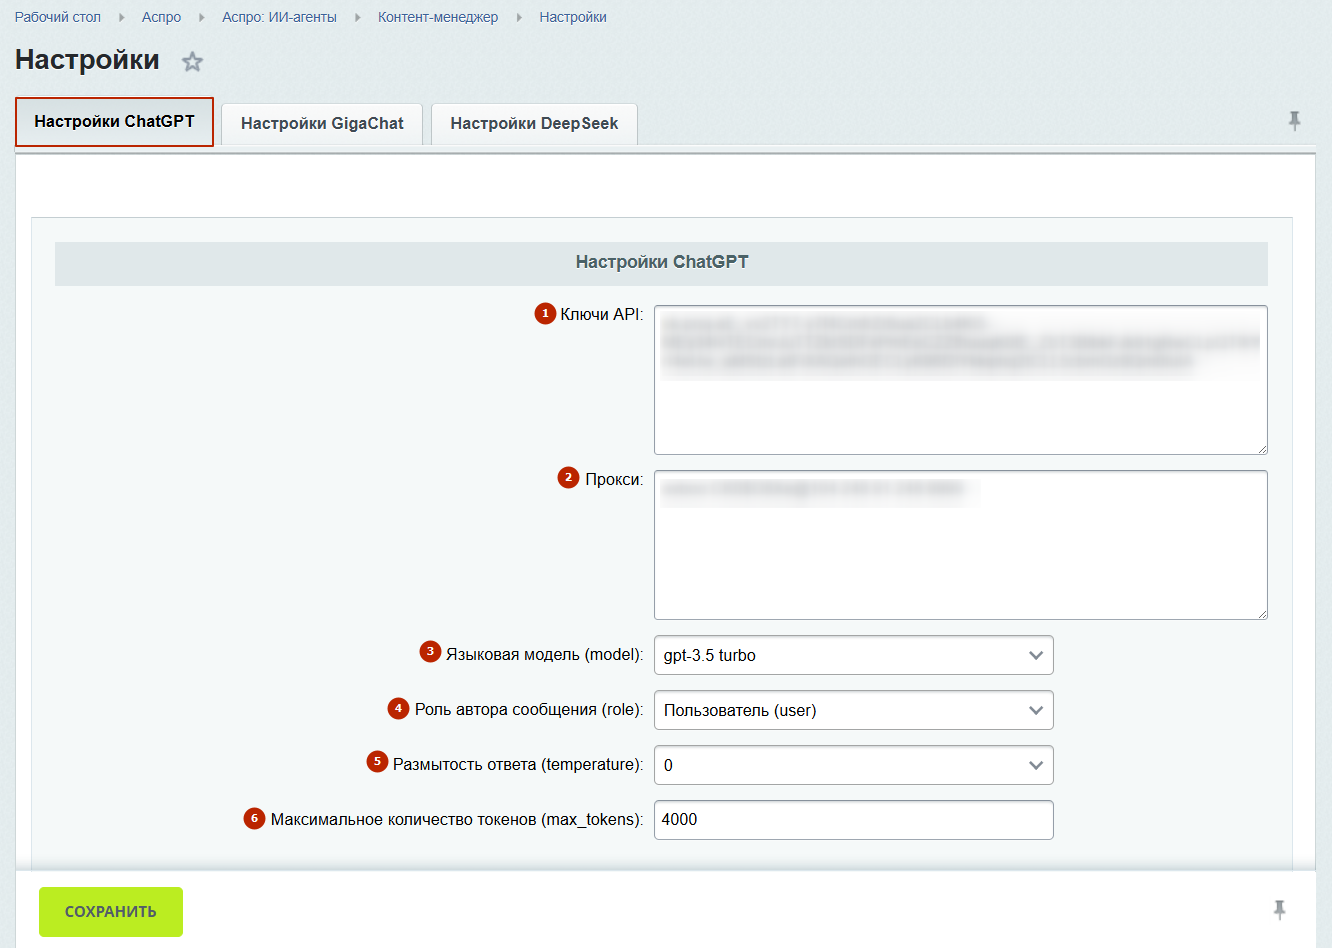Go to Аспро: ИИ-агенты breadcrumb link

[279, 17]
